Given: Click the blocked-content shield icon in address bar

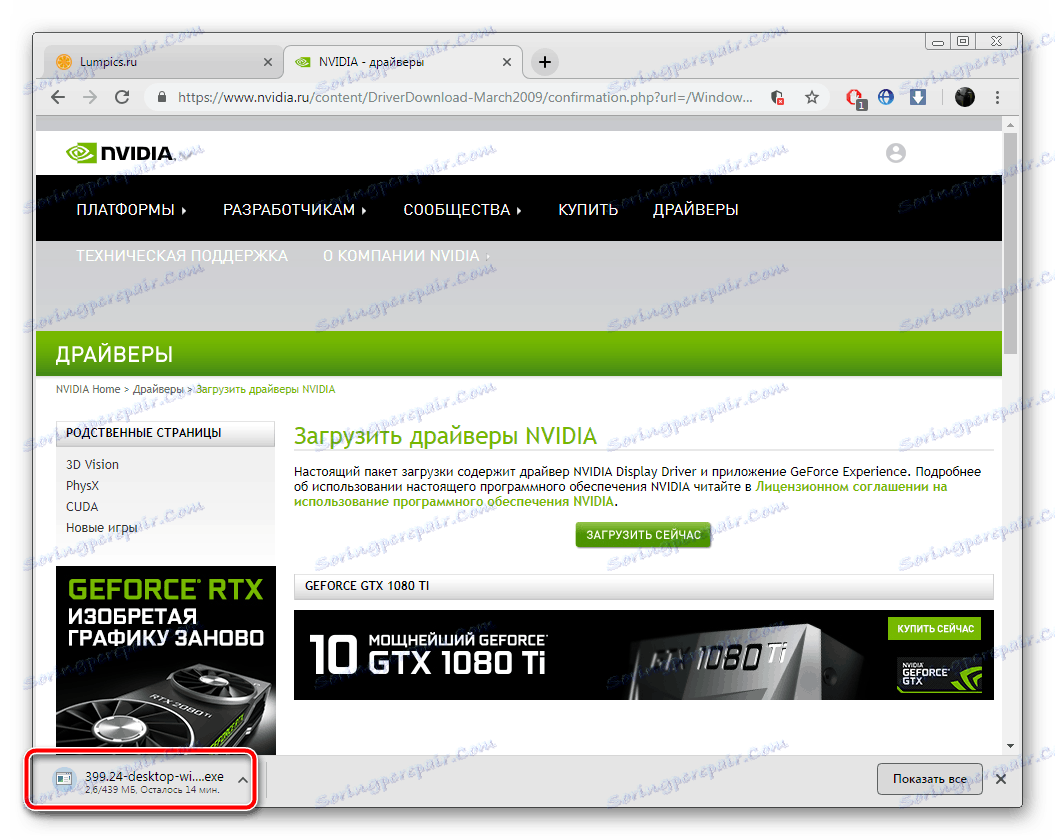Looking at the screenshot, I should tap(777, 98).
